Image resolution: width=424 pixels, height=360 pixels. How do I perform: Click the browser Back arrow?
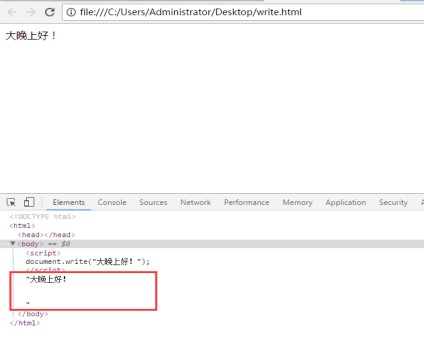click(x=12, y=12)
